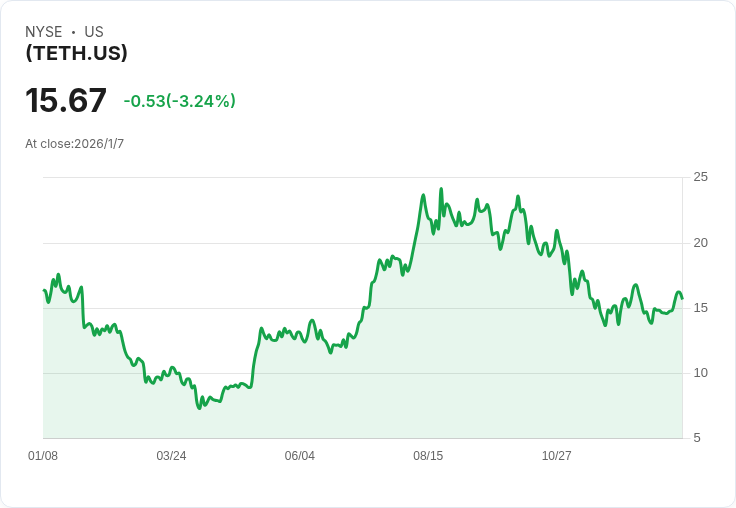Select the 01/08 date axis label
The image size is (736, 508).
(x=43, y=455)
